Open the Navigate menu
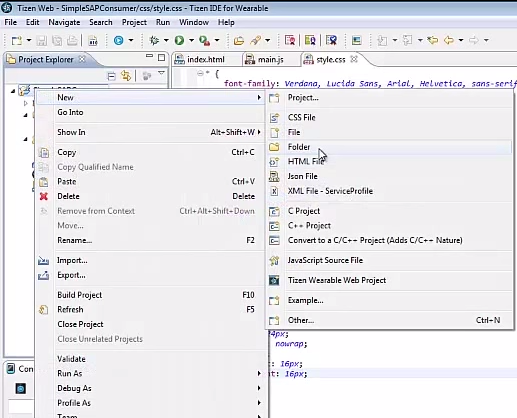The width and height of the screenshot is (517, 418). 64,22
